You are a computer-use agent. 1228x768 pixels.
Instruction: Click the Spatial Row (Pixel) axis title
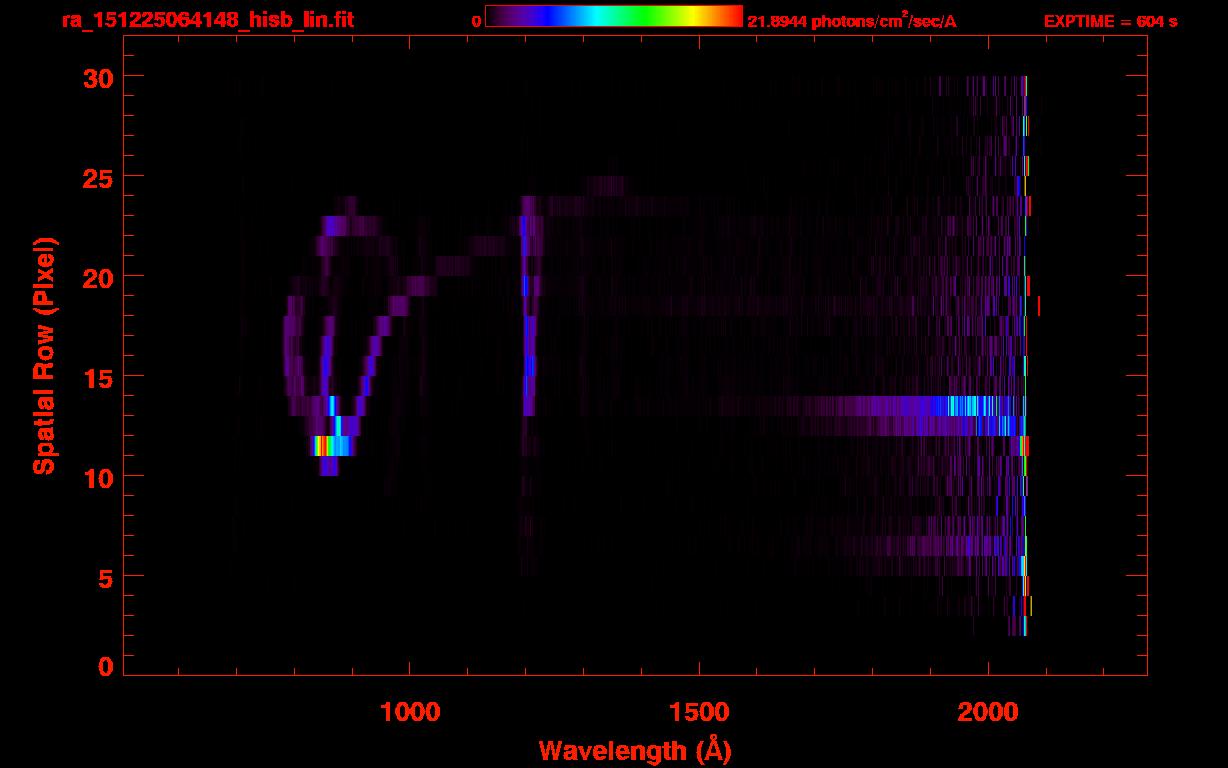tap(44, 355)
